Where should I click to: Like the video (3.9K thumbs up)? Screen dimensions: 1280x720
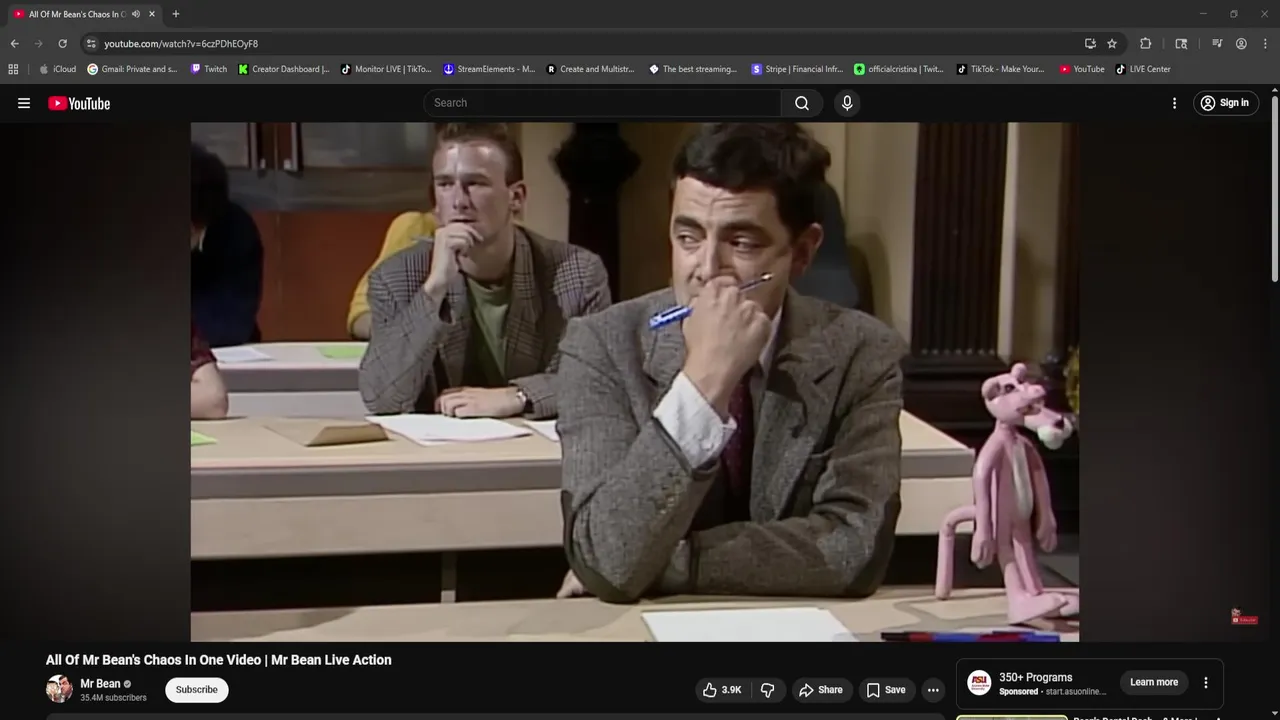(722, 690)
